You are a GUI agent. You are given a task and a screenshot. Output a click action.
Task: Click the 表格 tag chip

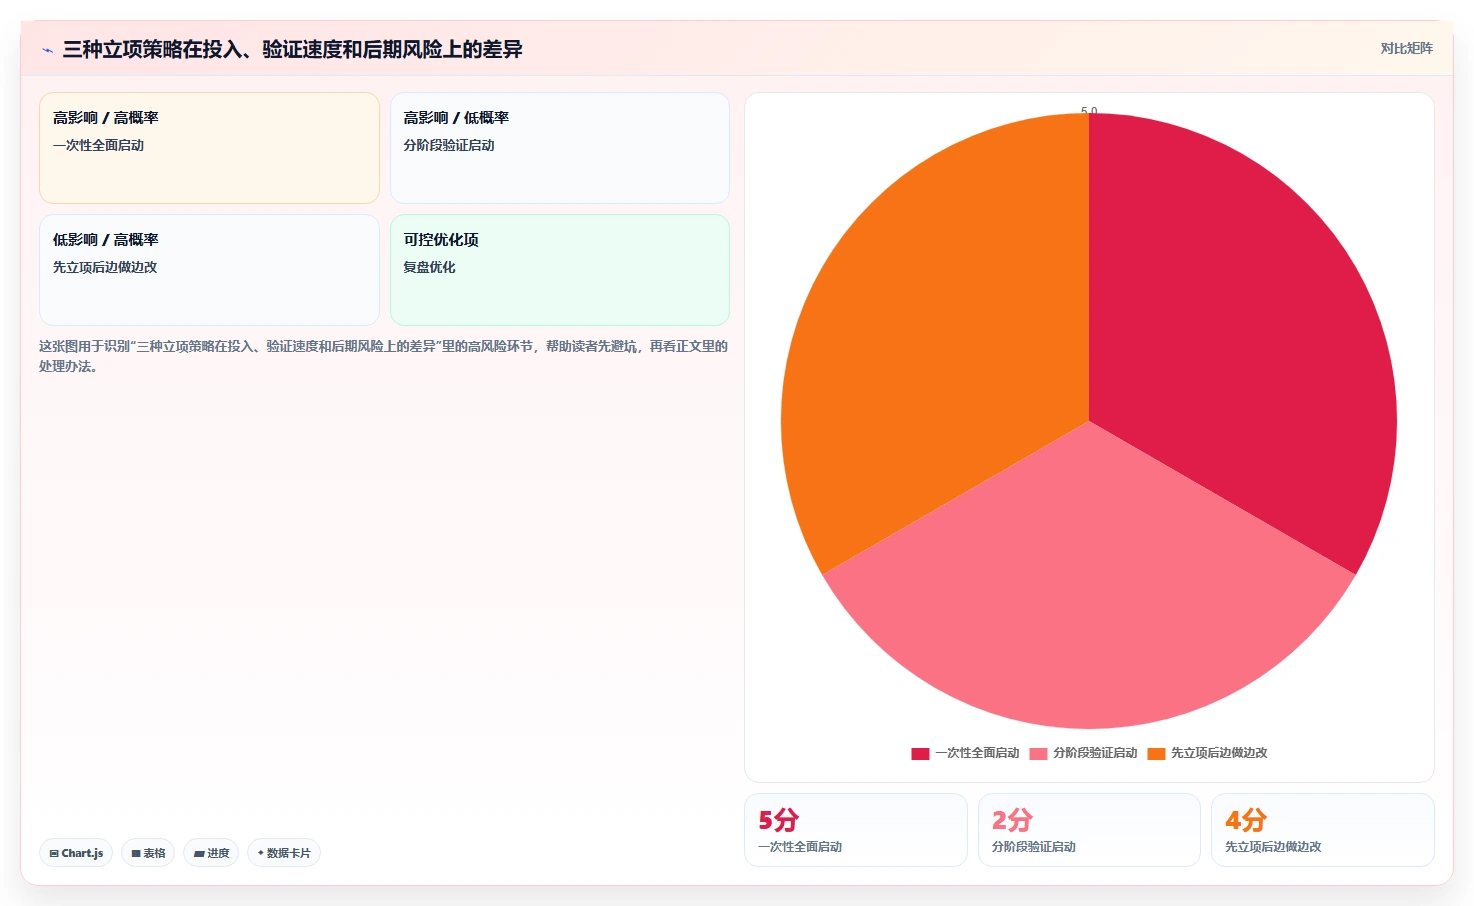[148, 853]
